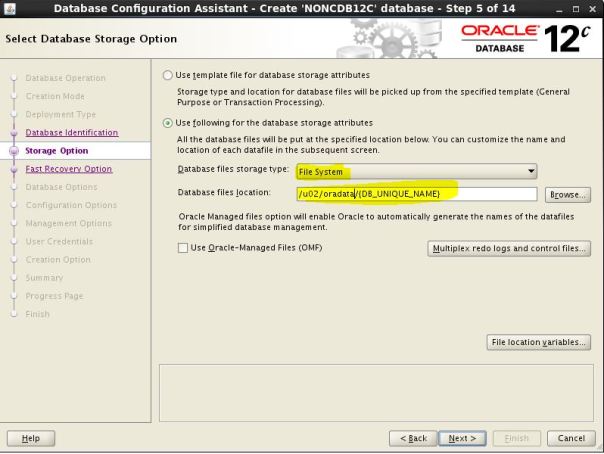Click into Database files location field
Screen dimensions: 604x454
415,194
